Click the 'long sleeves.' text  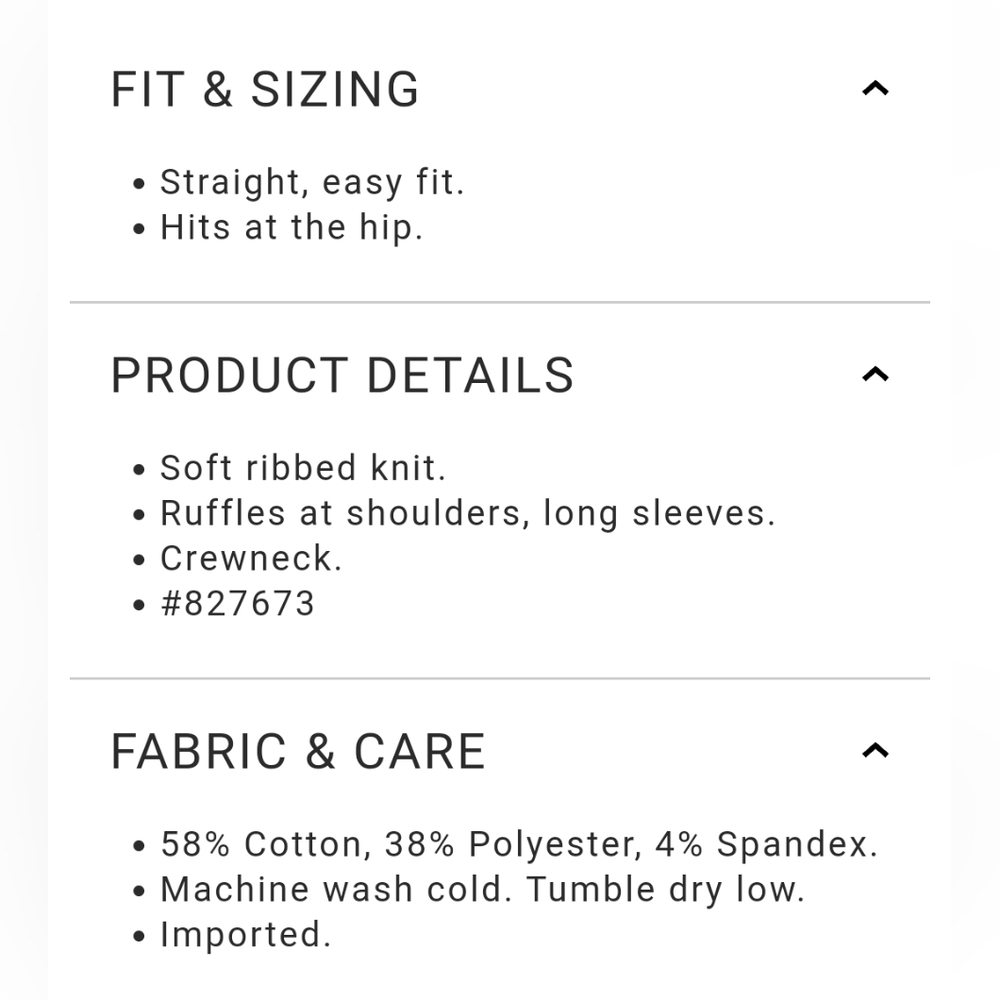click(659, 513)
